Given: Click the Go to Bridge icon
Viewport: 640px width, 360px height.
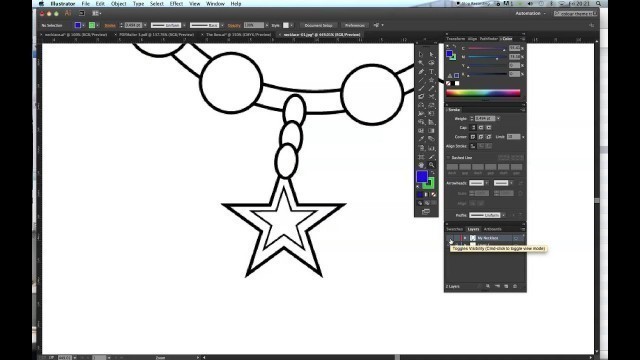Looking at the screenshot, I should 82,13.
